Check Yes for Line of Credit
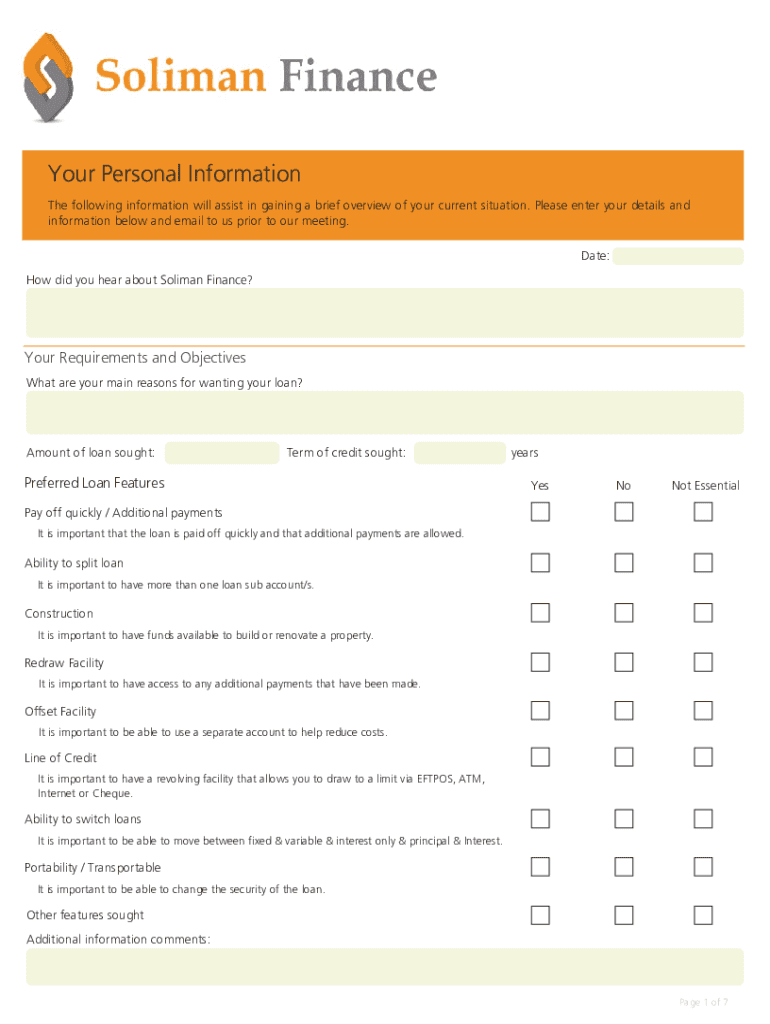 tap(540, 757)
